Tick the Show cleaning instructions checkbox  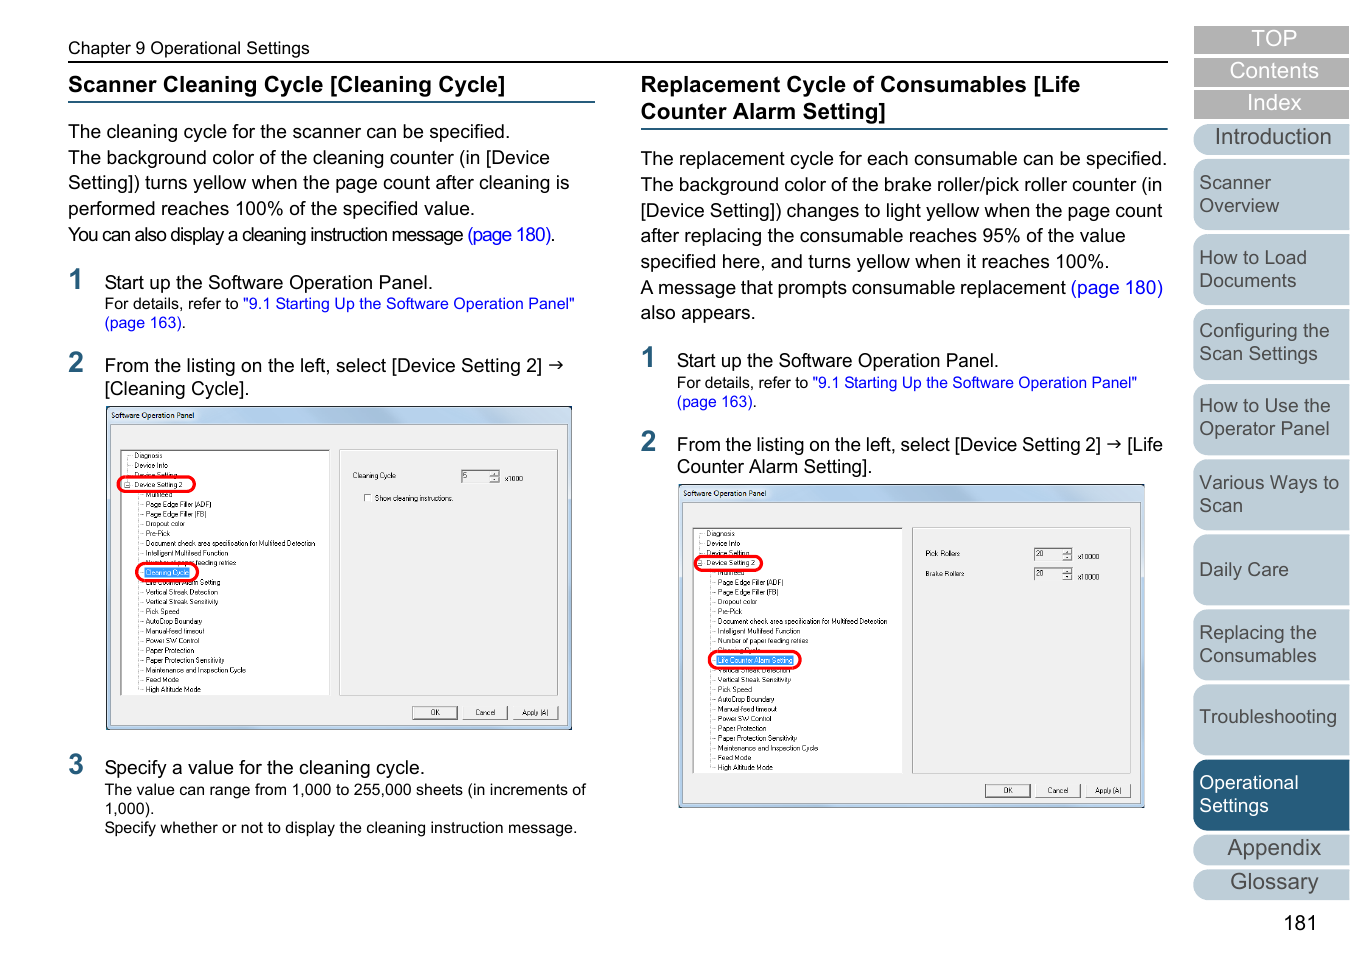(x=368, y=498)
